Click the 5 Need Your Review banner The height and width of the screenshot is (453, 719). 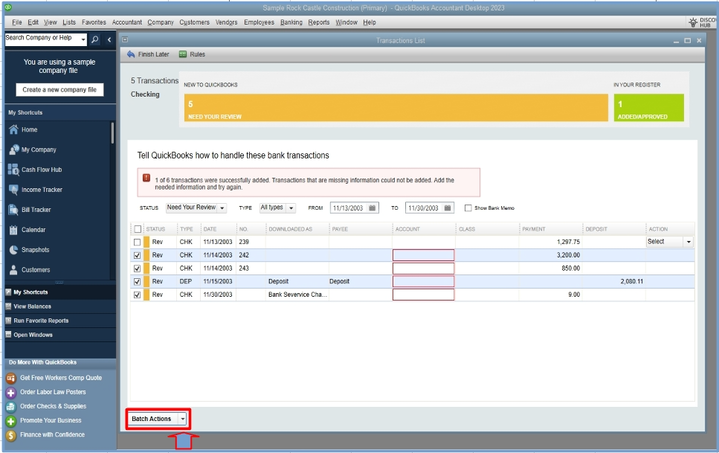pos(396,108)
